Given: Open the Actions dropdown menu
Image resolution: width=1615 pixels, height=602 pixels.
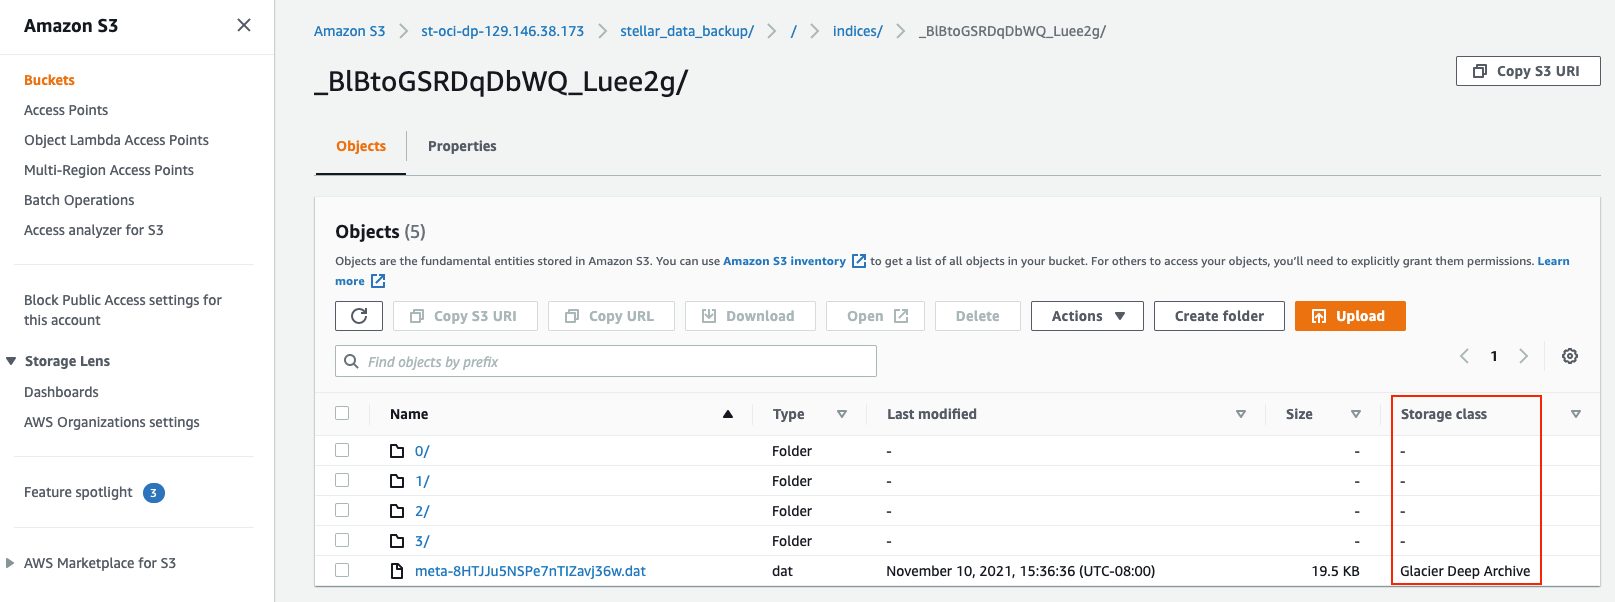Looking at the screenshot, I should click(1087, 316).
